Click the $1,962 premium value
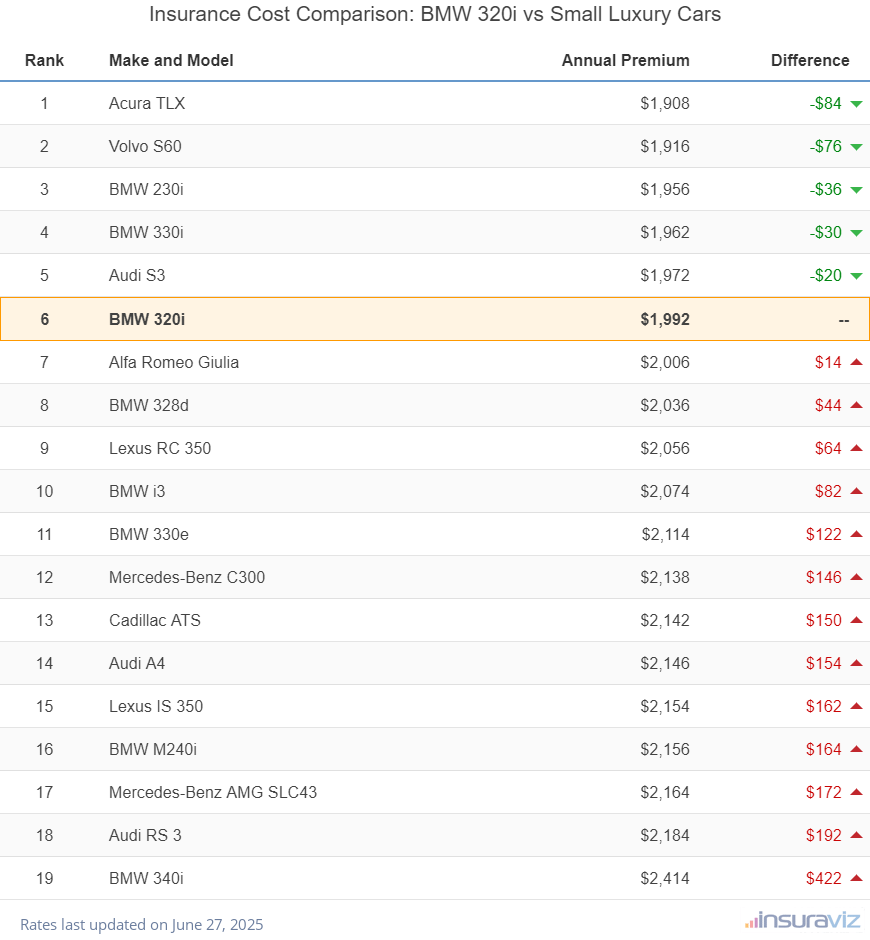Image resolution: width=870 pixels, height=940 pixels. [x=665, y=233]
